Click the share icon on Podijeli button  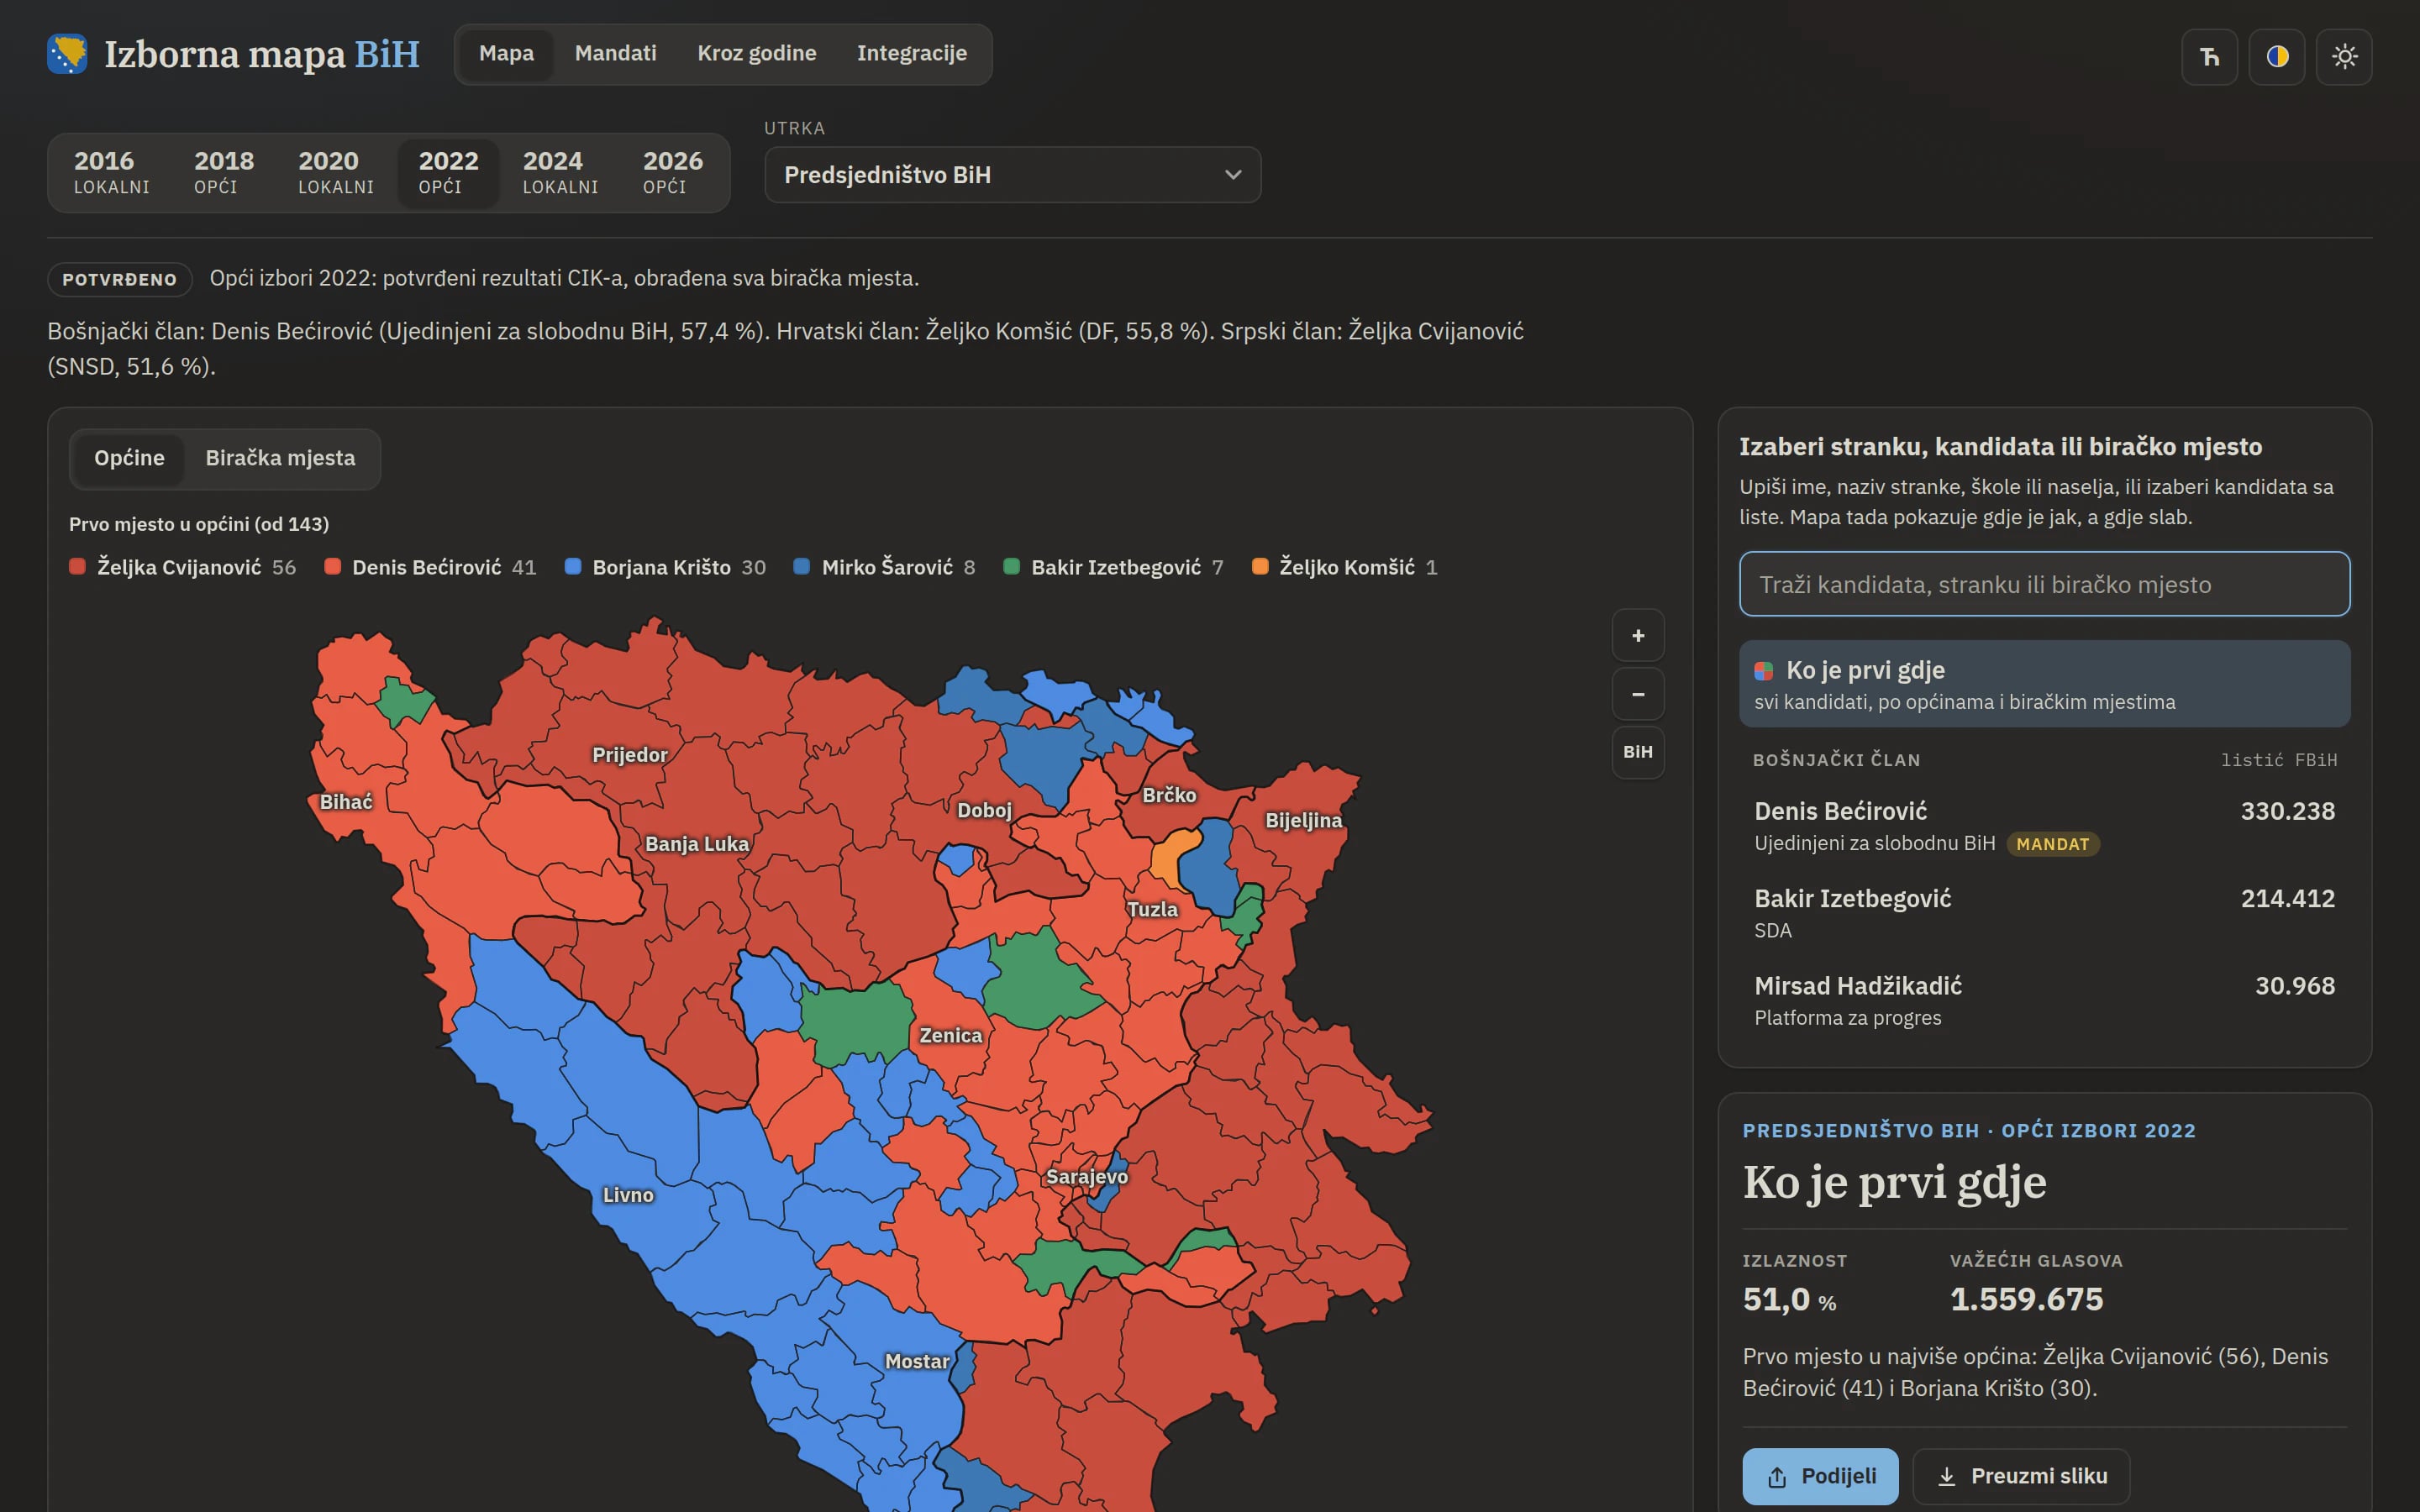pyautogui.click(x=1777, y=1477)
